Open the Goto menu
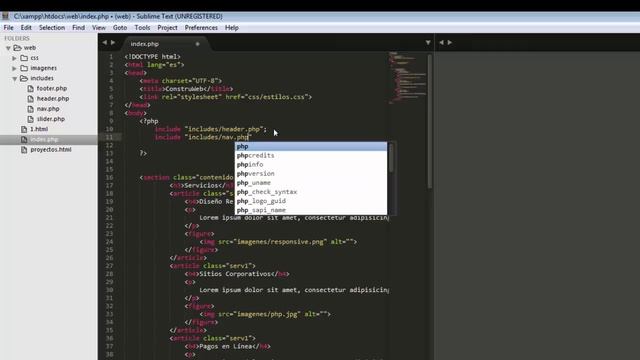Screen dimensions: 640x360 [120, 28]
